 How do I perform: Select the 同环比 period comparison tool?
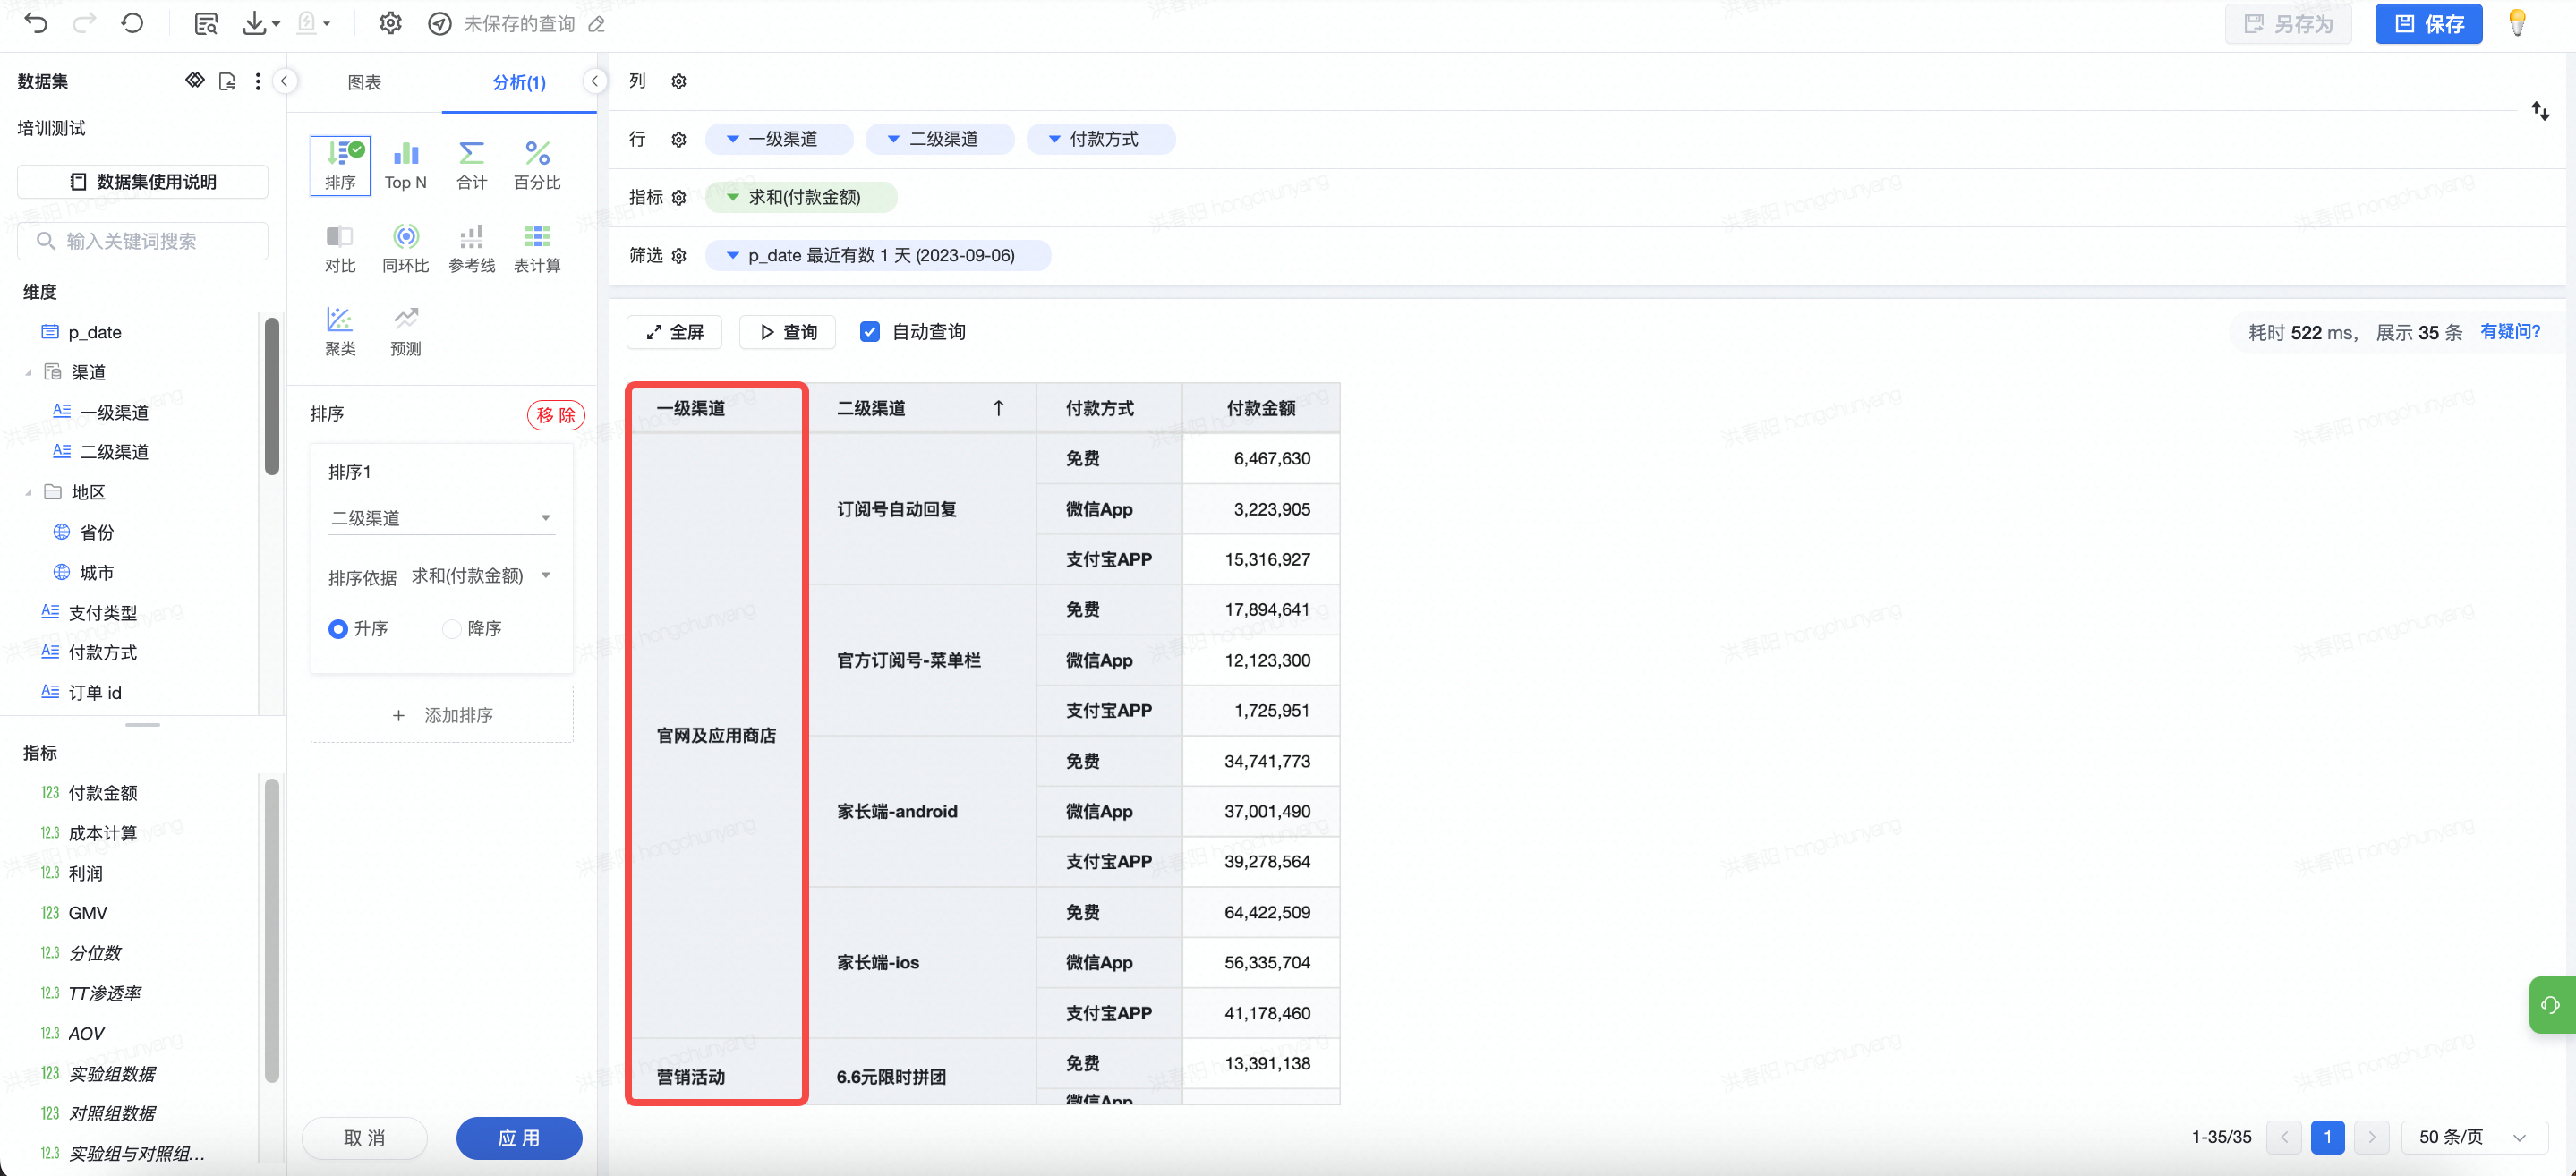tap(405, 249)
